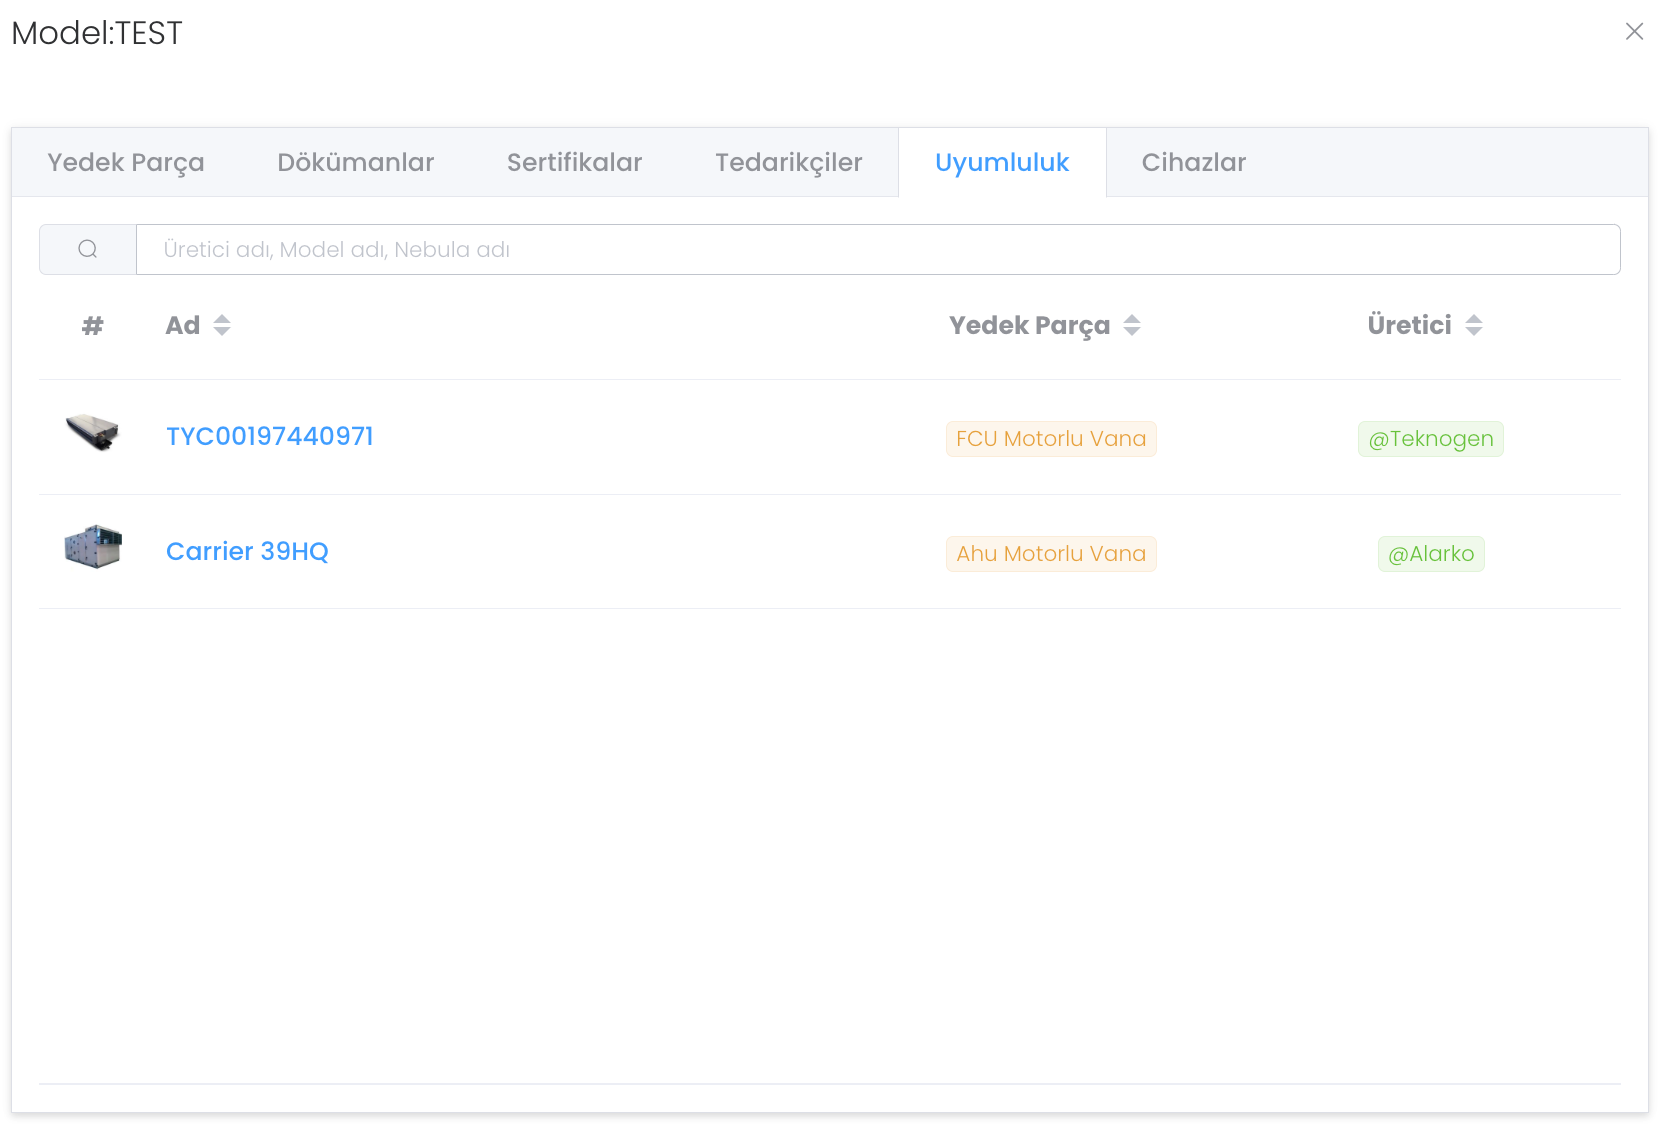Image resolution: width=1658 pixels, height=1132 pixels.
Task: Click the @Alarko manufacturer tag
Action: [1431, 554]
